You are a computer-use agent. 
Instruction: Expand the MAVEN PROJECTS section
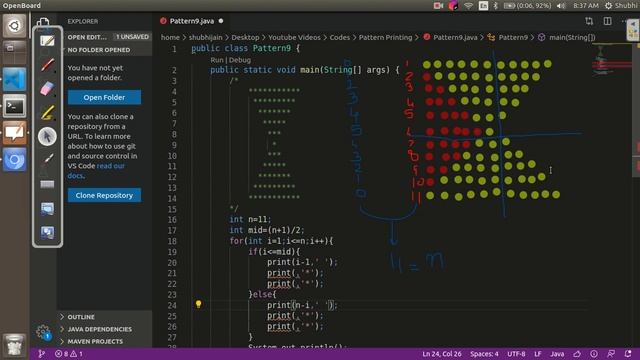[x=105, y=341]
